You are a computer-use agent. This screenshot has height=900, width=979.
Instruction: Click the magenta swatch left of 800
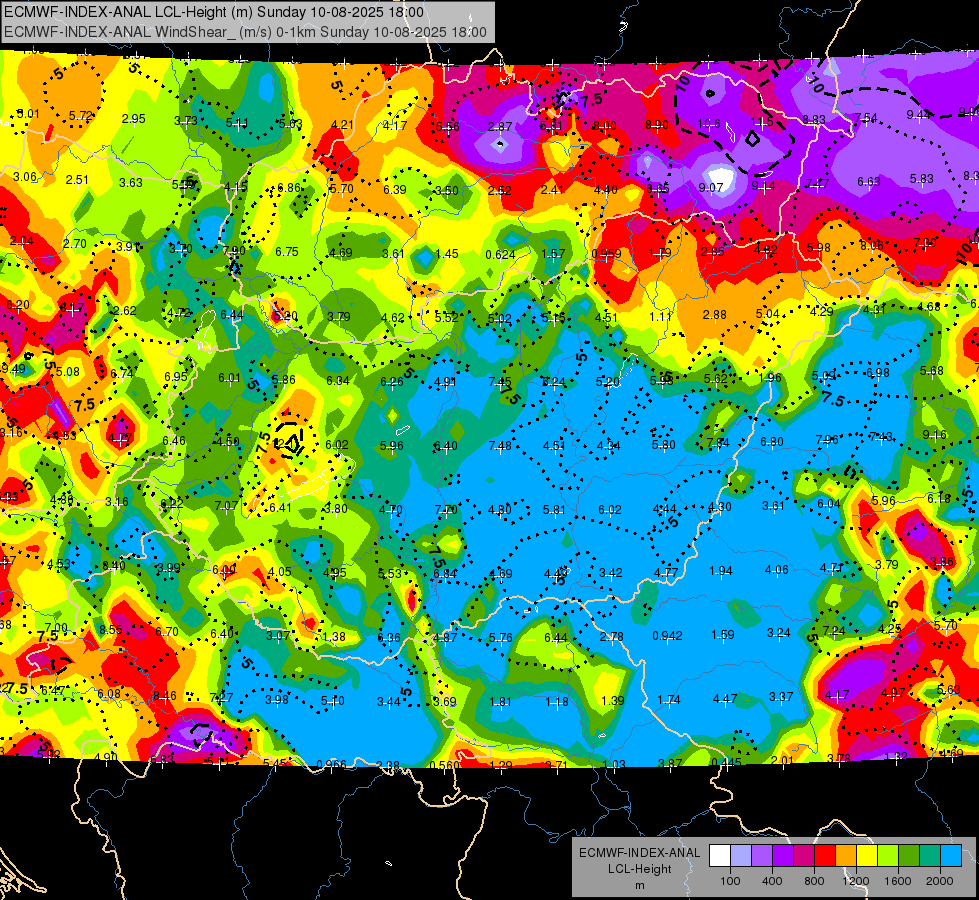[x=804, y=856]
